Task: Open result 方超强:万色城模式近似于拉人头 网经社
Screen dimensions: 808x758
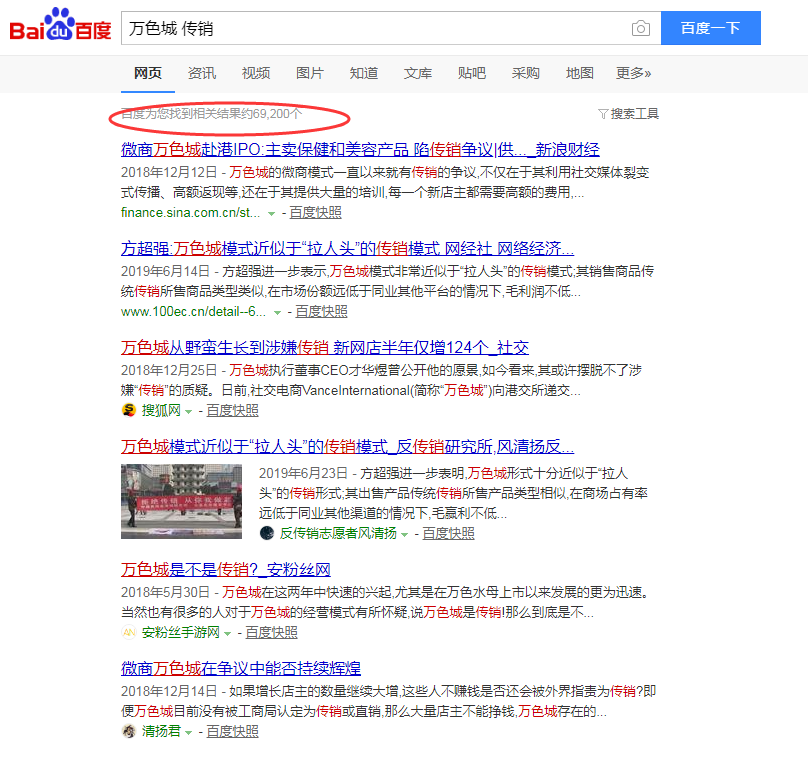Action: tap(347, 248)
